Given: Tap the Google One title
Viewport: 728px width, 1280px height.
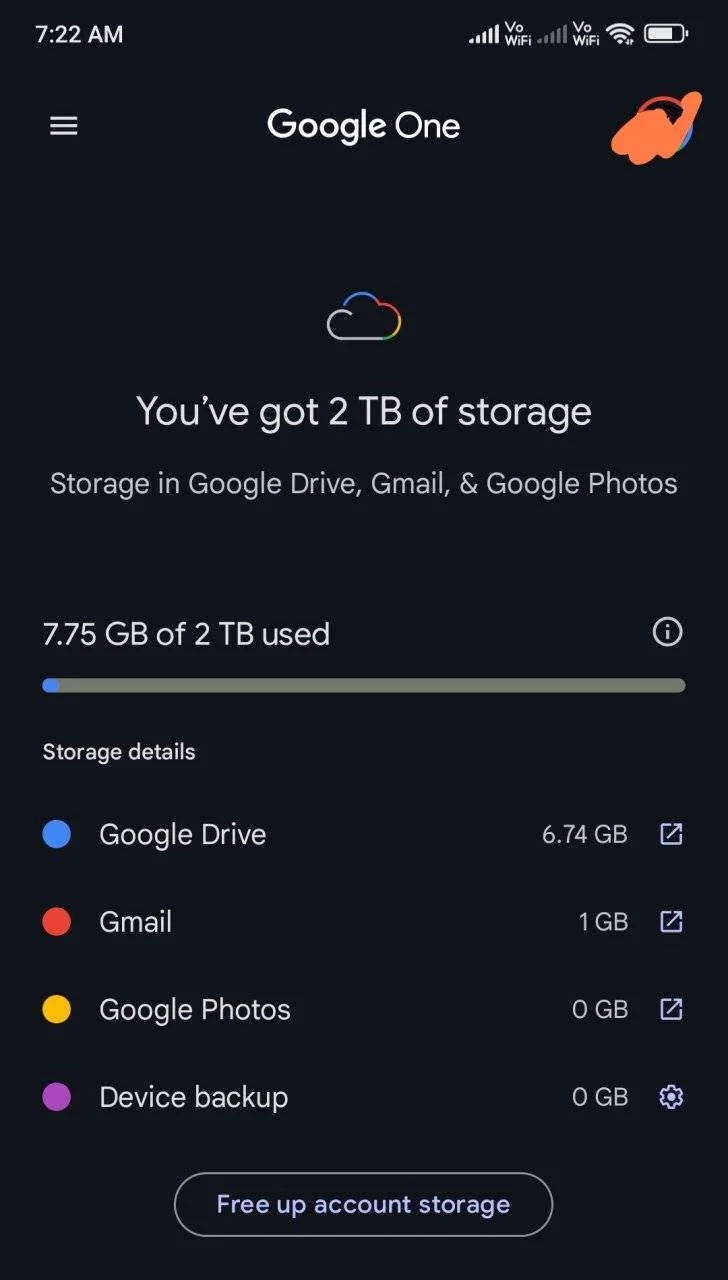Looking at the screenshot, I should 364,126.
